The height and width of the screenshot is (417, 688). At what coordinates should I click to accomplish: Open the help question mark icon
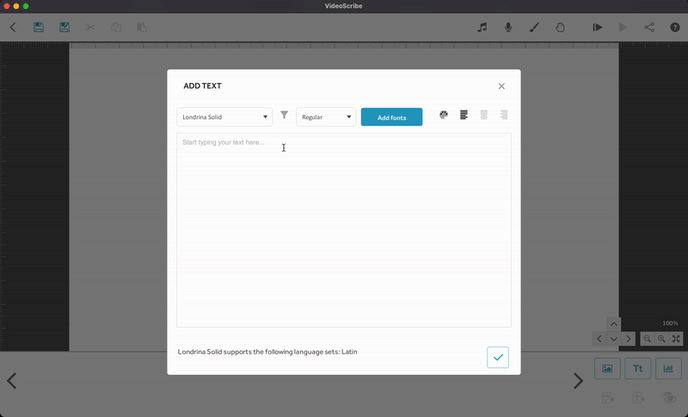pos(675,27)
